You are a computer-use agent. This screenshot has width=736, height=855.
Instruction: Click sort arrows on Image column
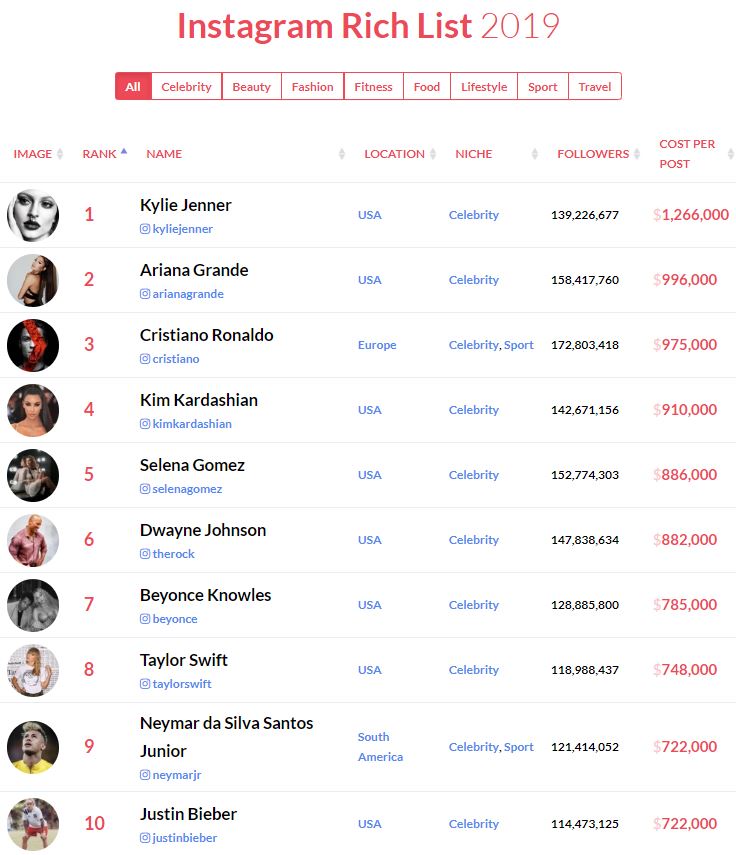[x=60, y=154]
